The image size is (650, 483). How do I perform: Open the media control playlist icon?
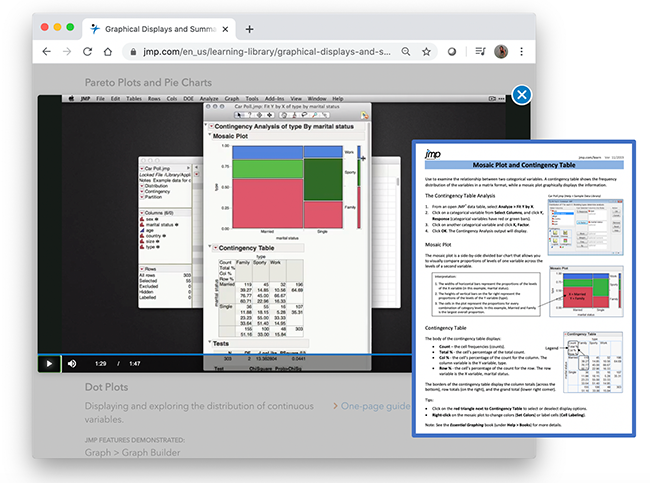[x=479, y=51]
